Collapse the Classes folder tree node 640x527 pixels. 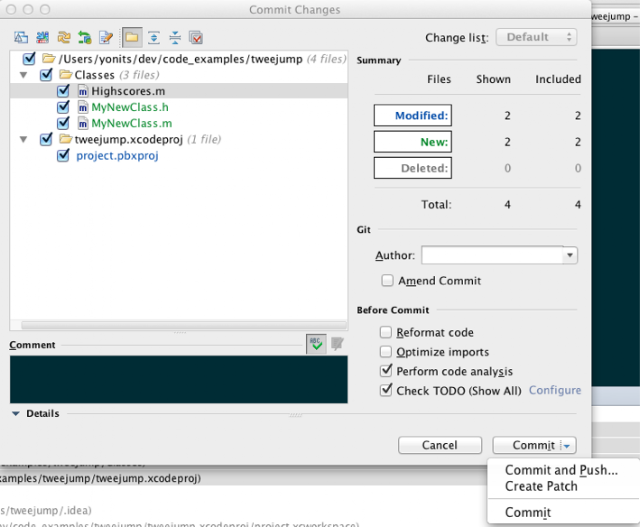point(24,75)
